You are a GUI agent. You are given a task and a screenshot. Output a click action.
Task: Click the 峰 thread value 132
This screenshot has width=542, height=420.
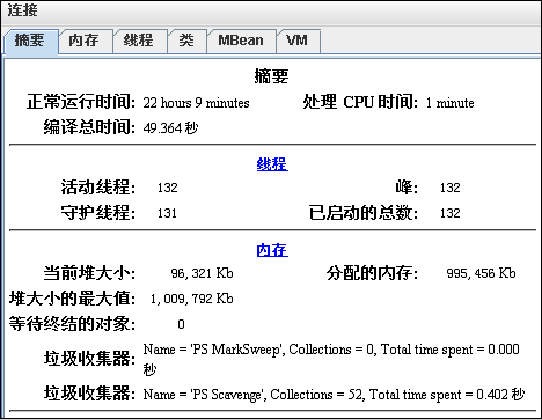coord(450,187)
